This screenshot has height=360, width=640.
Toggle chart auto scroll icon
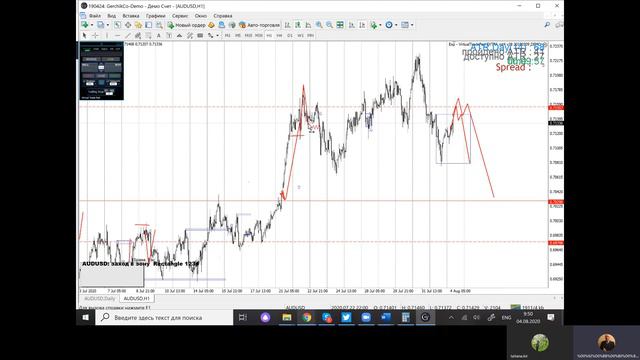[352, 25]
